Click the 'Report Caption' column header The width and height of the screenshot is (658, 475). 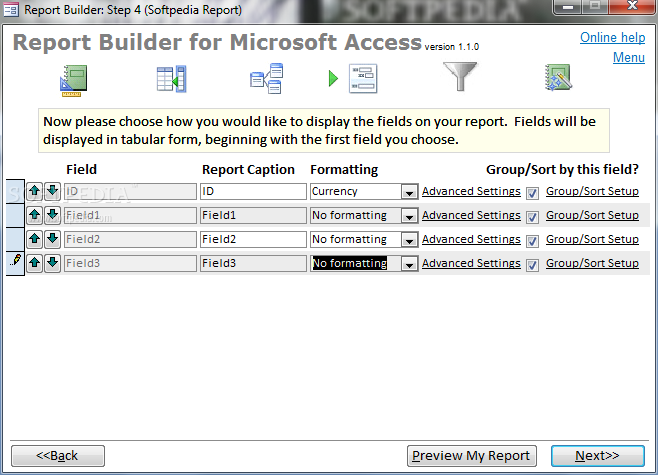click(x=248, y=170)
